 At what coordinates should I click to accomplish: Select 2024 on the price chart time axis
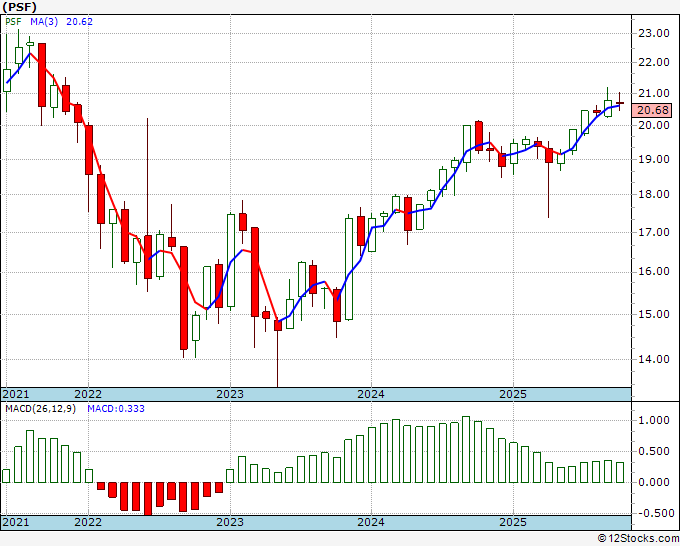click(x=371, y=394)
